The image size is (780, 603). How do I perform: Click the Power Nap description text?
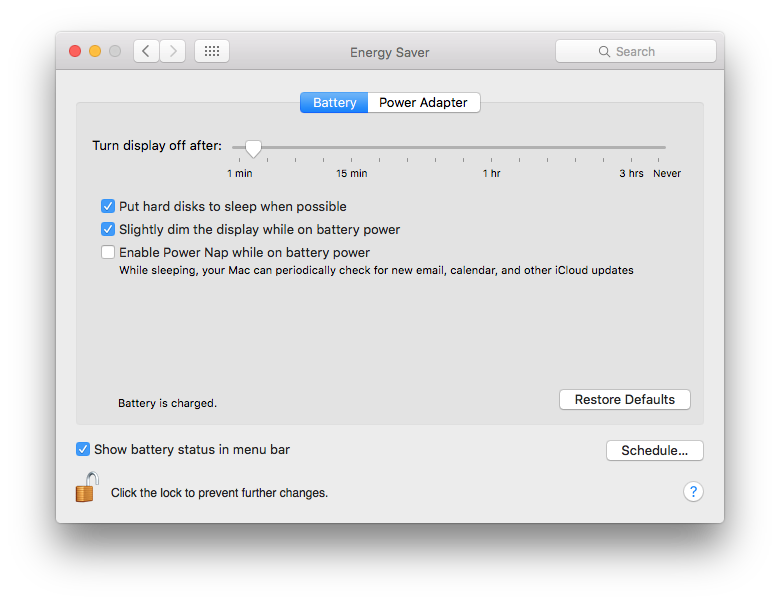point(376,270)
